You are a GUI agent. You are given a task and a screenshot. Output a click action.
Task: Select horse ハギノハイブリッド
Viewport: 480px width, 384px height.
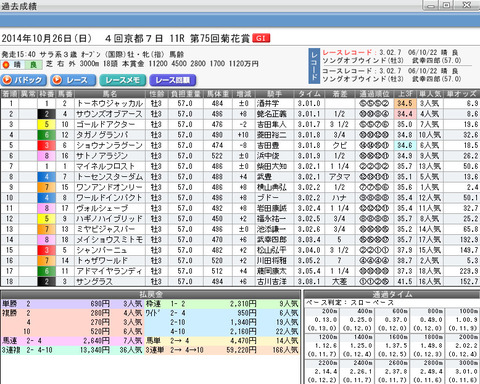(x=110, y=219)
